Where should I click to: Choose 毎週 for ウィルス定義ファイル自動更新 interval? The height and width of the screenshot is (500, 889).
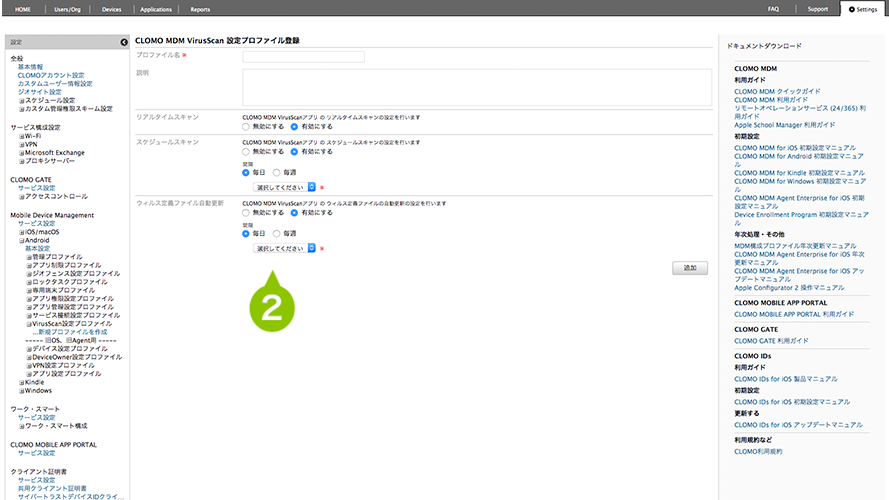click(x=277, y=234)
